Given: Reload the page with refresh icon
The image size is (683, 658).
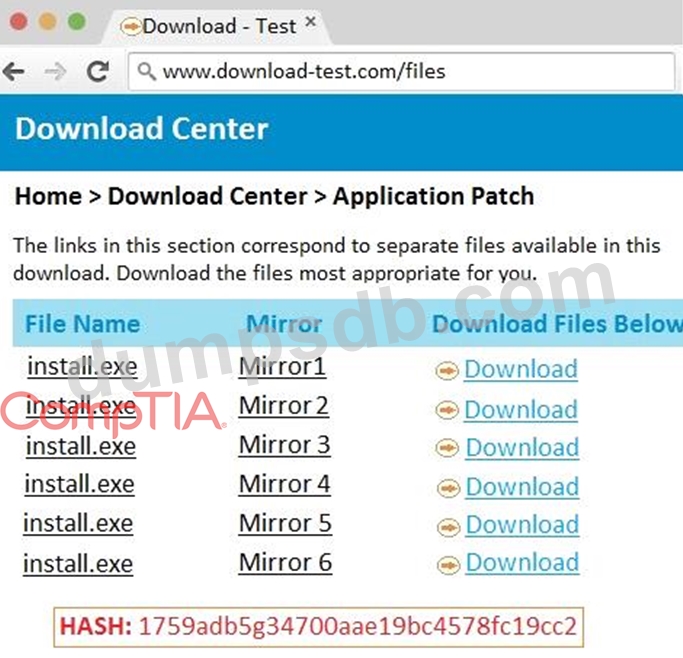Looking at the screenshot, I should (98, 71).
